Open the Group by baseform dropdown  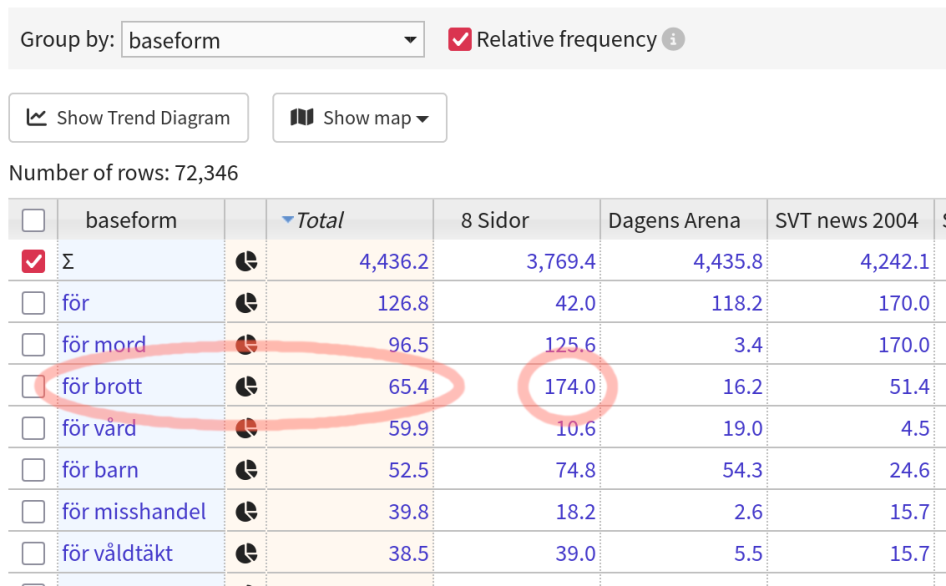coord(272,41)
